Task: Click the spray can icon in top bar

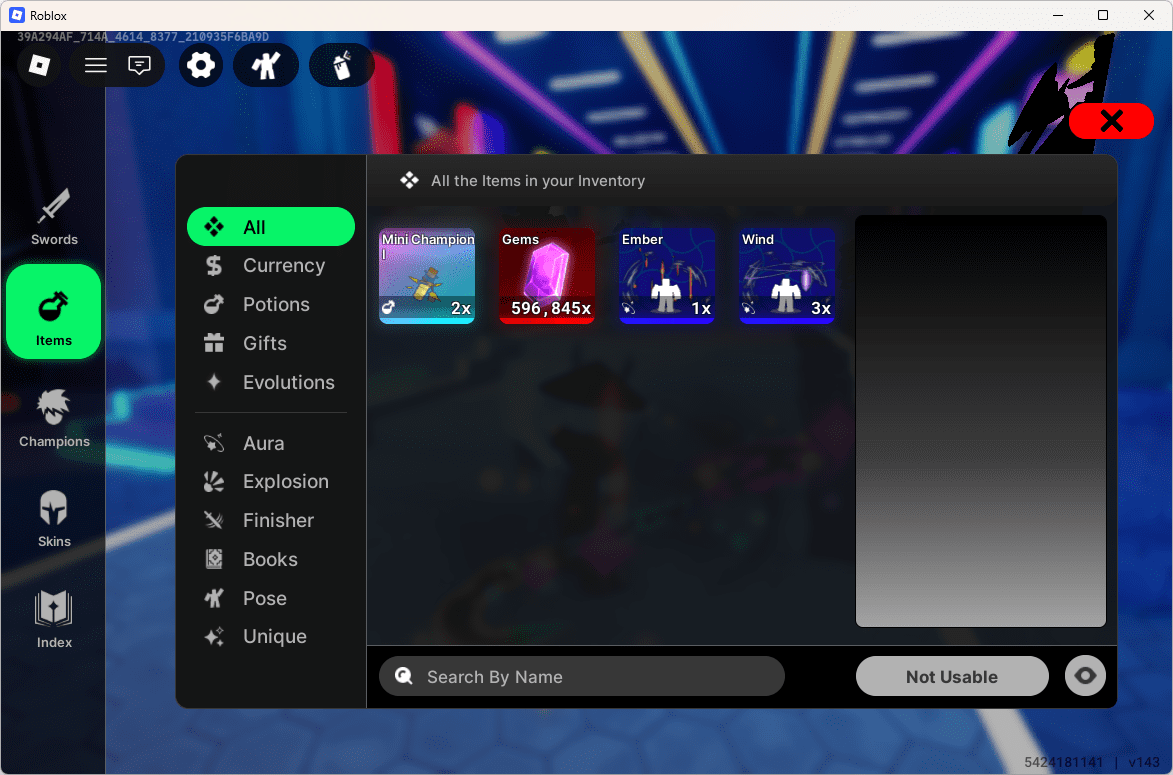Action: [x=342, y=66]
